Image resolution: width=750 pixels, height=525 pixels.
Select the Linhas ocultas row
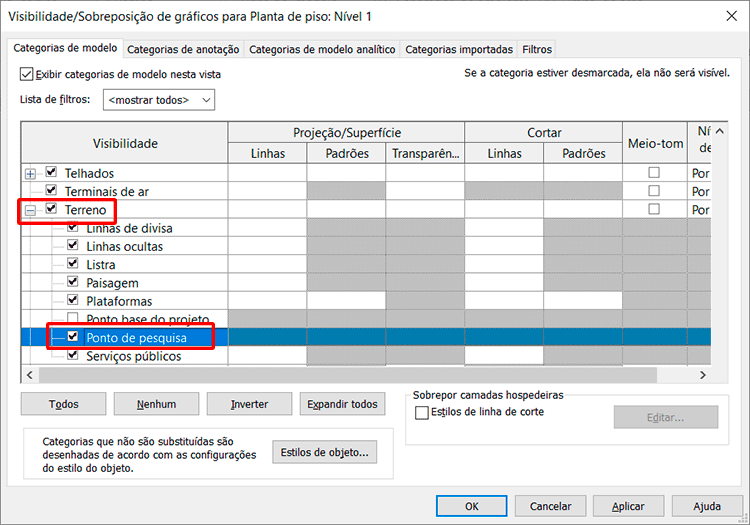pyautogui.click(x=125, y=246)
